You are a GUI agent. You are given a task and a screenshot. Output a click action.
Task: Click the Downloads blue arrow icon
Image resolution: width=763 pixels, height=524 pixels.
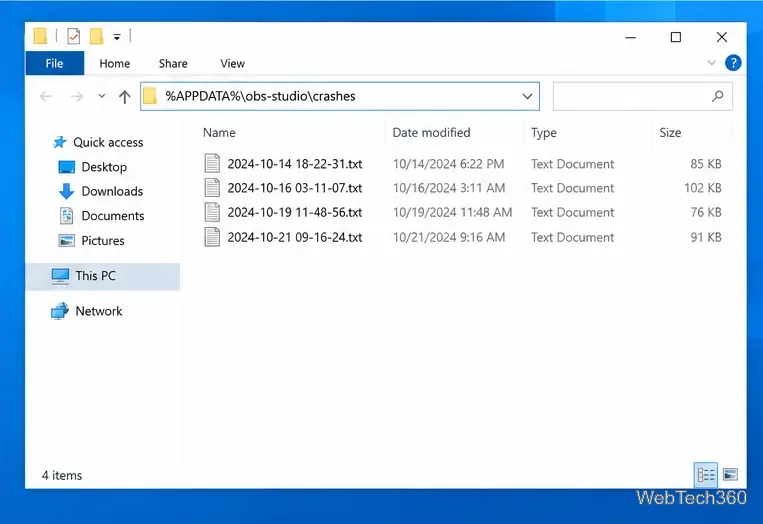67,191
